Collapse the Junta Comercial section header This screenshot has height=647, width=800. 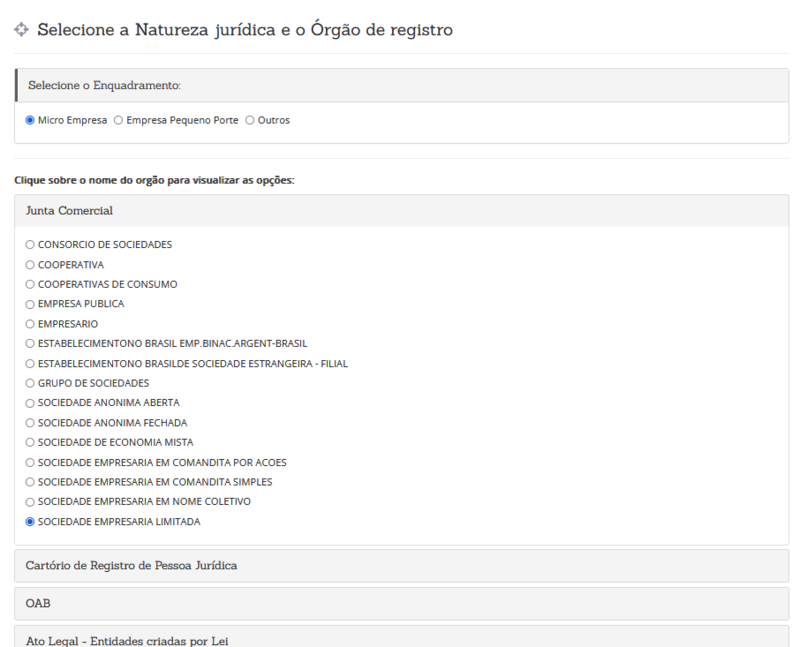point(402,211)
